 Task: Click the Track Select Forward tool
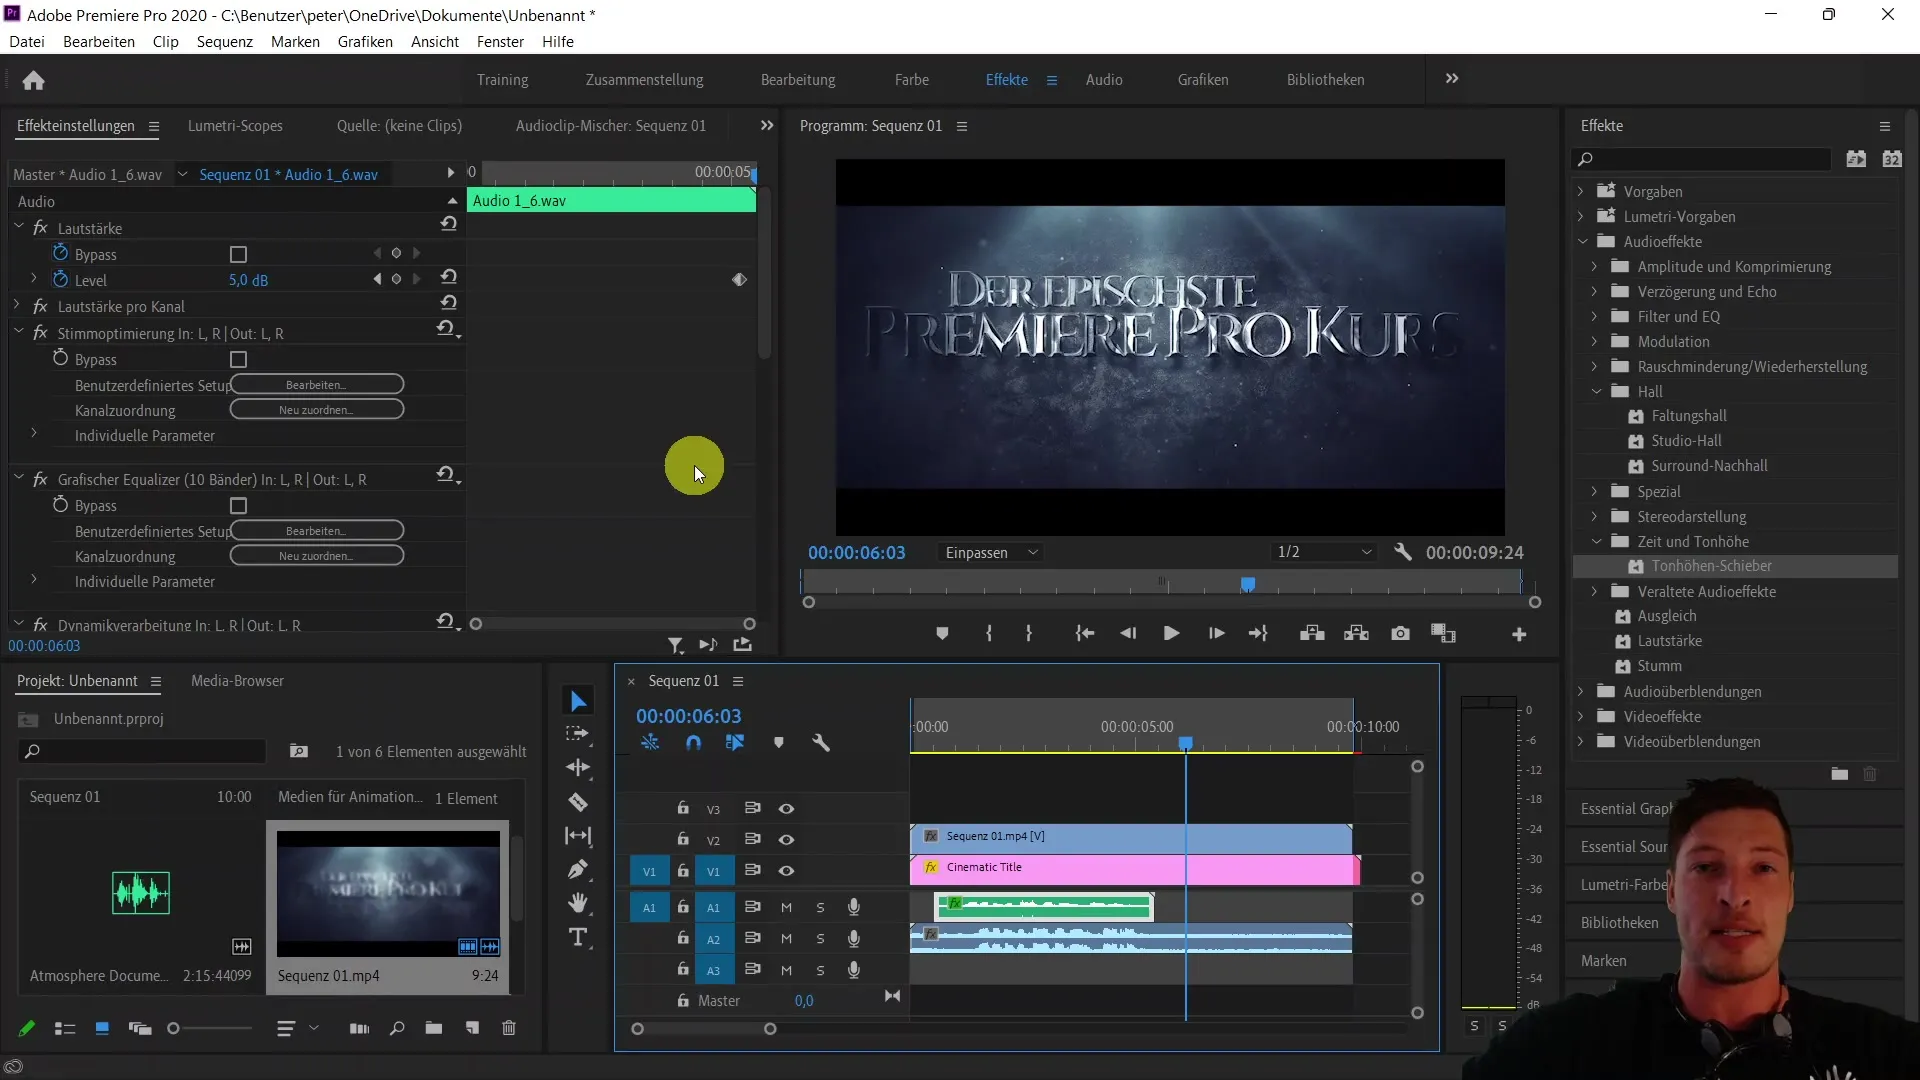(x=580, y=735)
